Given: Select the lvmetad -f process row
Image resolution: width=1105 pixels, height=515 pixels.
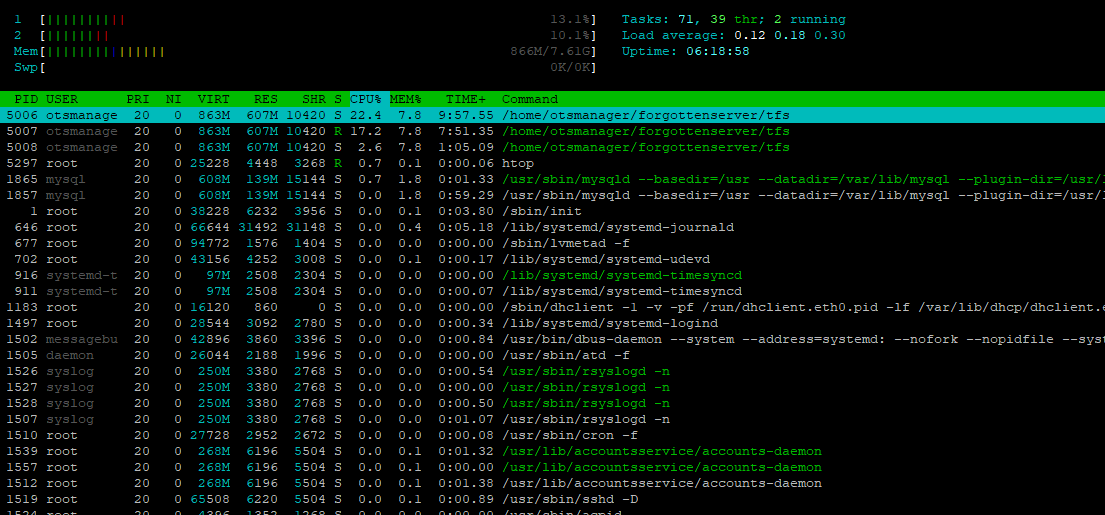Looking at the screenshot, I should (x=552, y=243).
